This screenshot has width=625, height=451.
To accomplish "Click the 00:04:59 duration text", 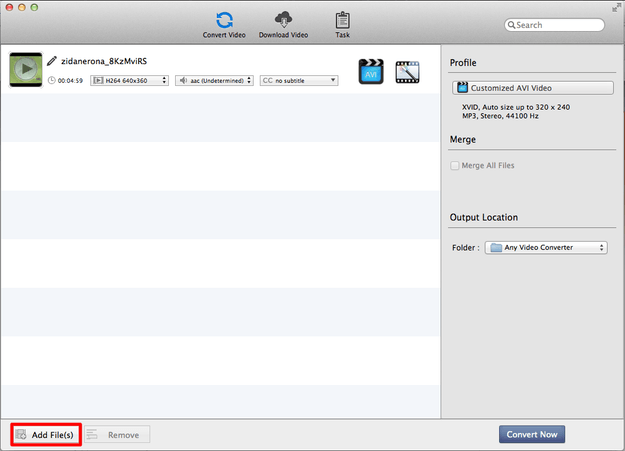I will 70,81.
